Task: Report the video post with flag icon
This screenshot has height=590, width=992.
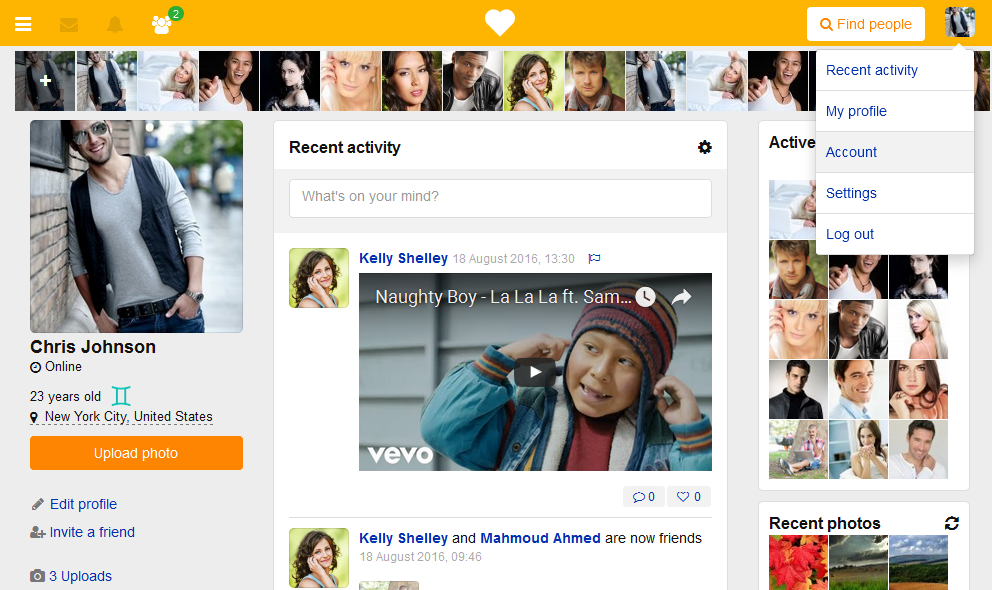Action: pyautogui.click(x=594, y=258)
